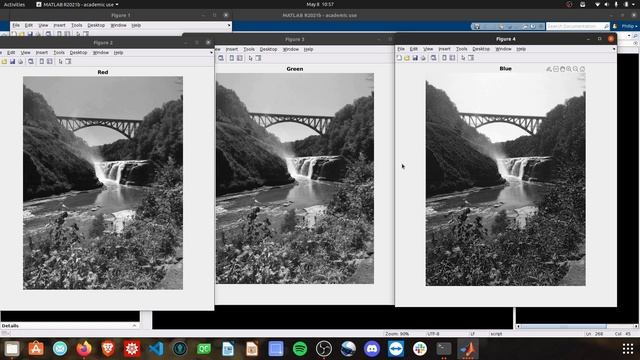
Task: Open Desktop menu in Figure 2
Action: [x=78, y=53]
